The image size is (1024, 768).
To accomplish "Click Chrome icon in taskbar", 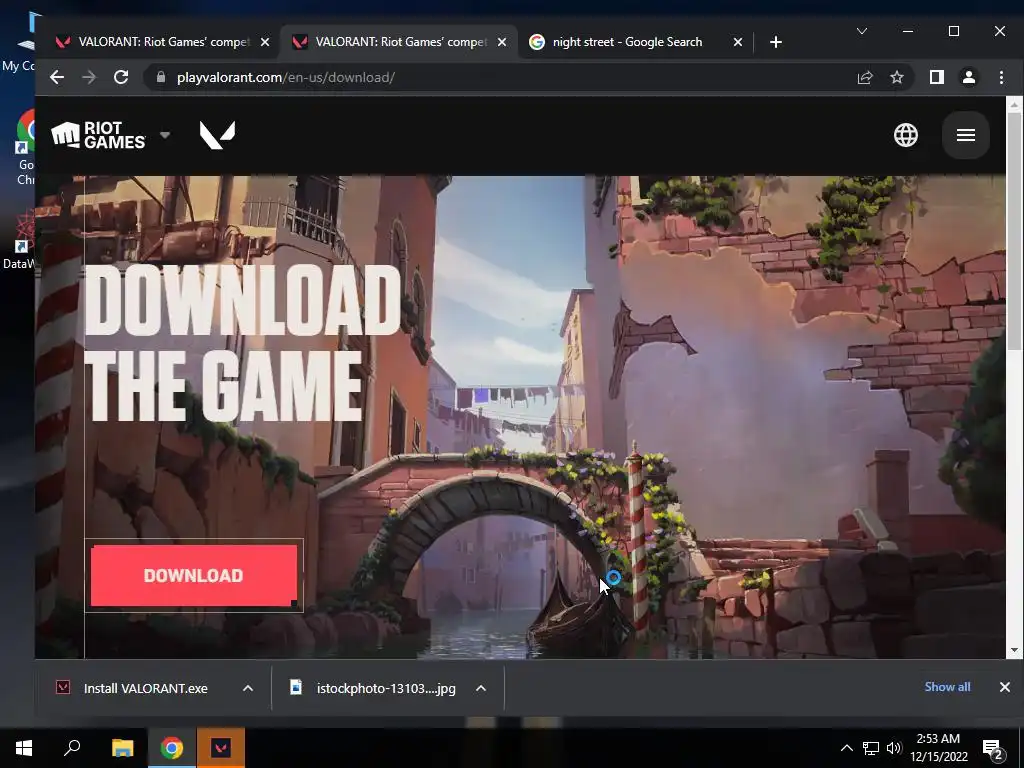I will click(172, 748).
